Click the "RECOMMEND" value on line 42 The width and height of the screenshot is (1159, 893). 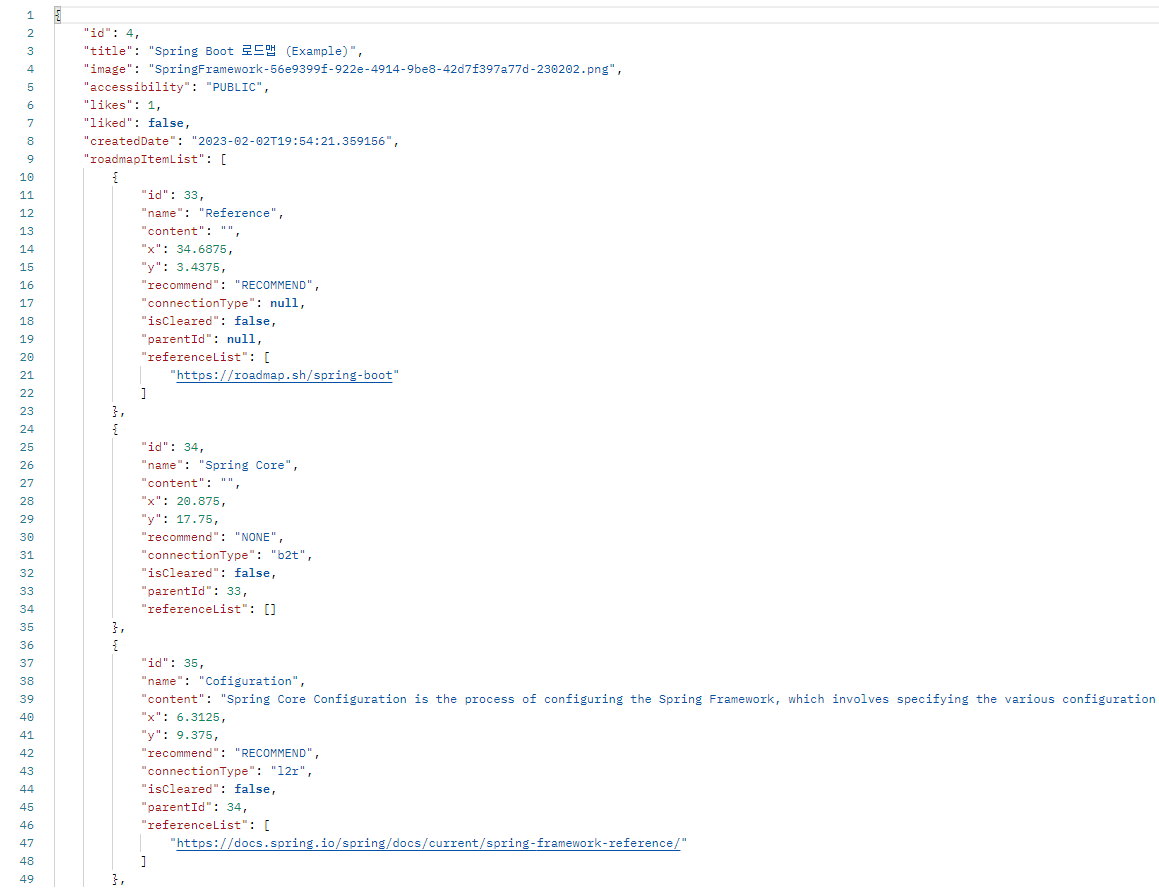273,753
